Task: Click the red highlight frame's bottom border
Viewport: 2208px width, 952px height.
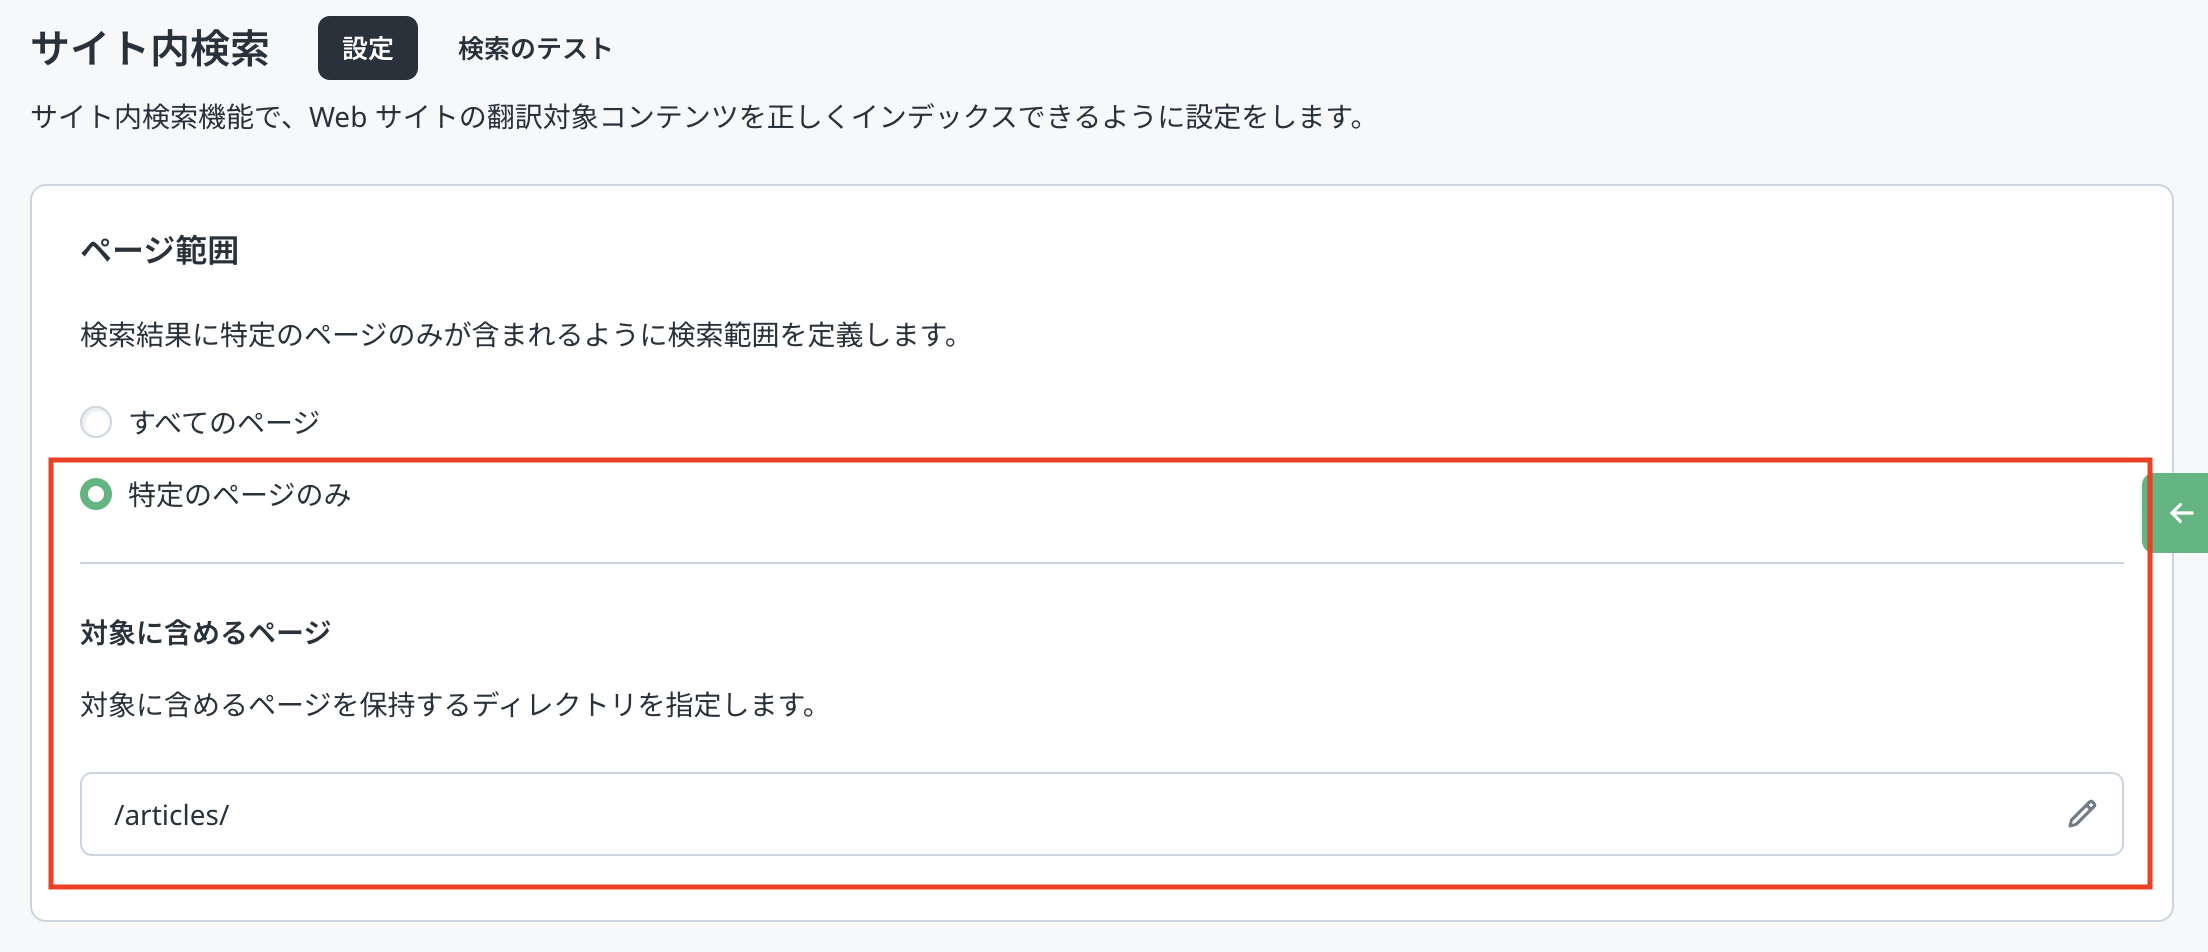Action: pos(1100,886)
